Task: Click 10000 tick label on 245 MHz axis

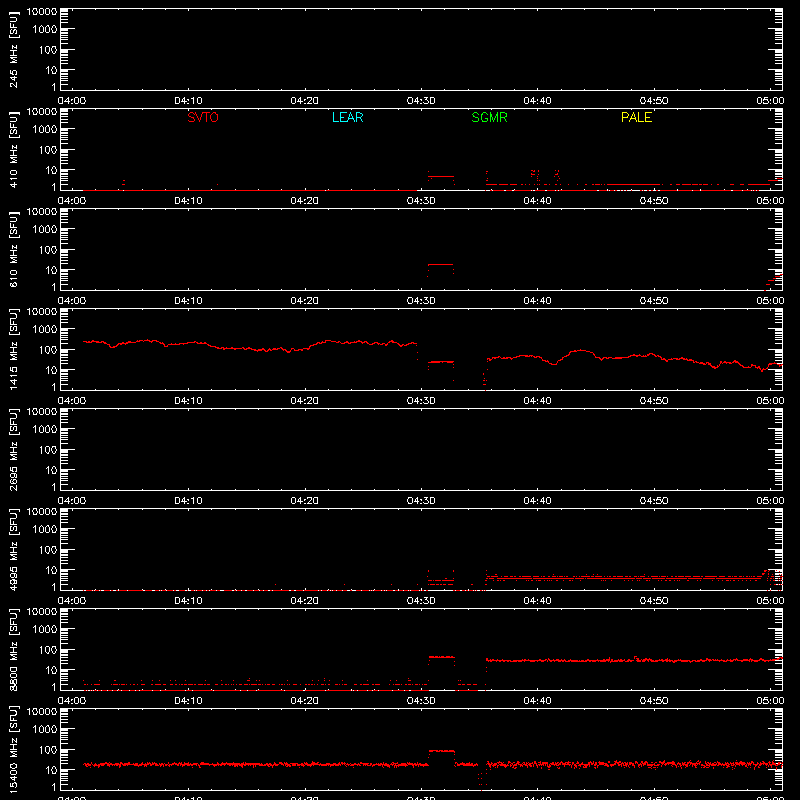Action: 42,12
